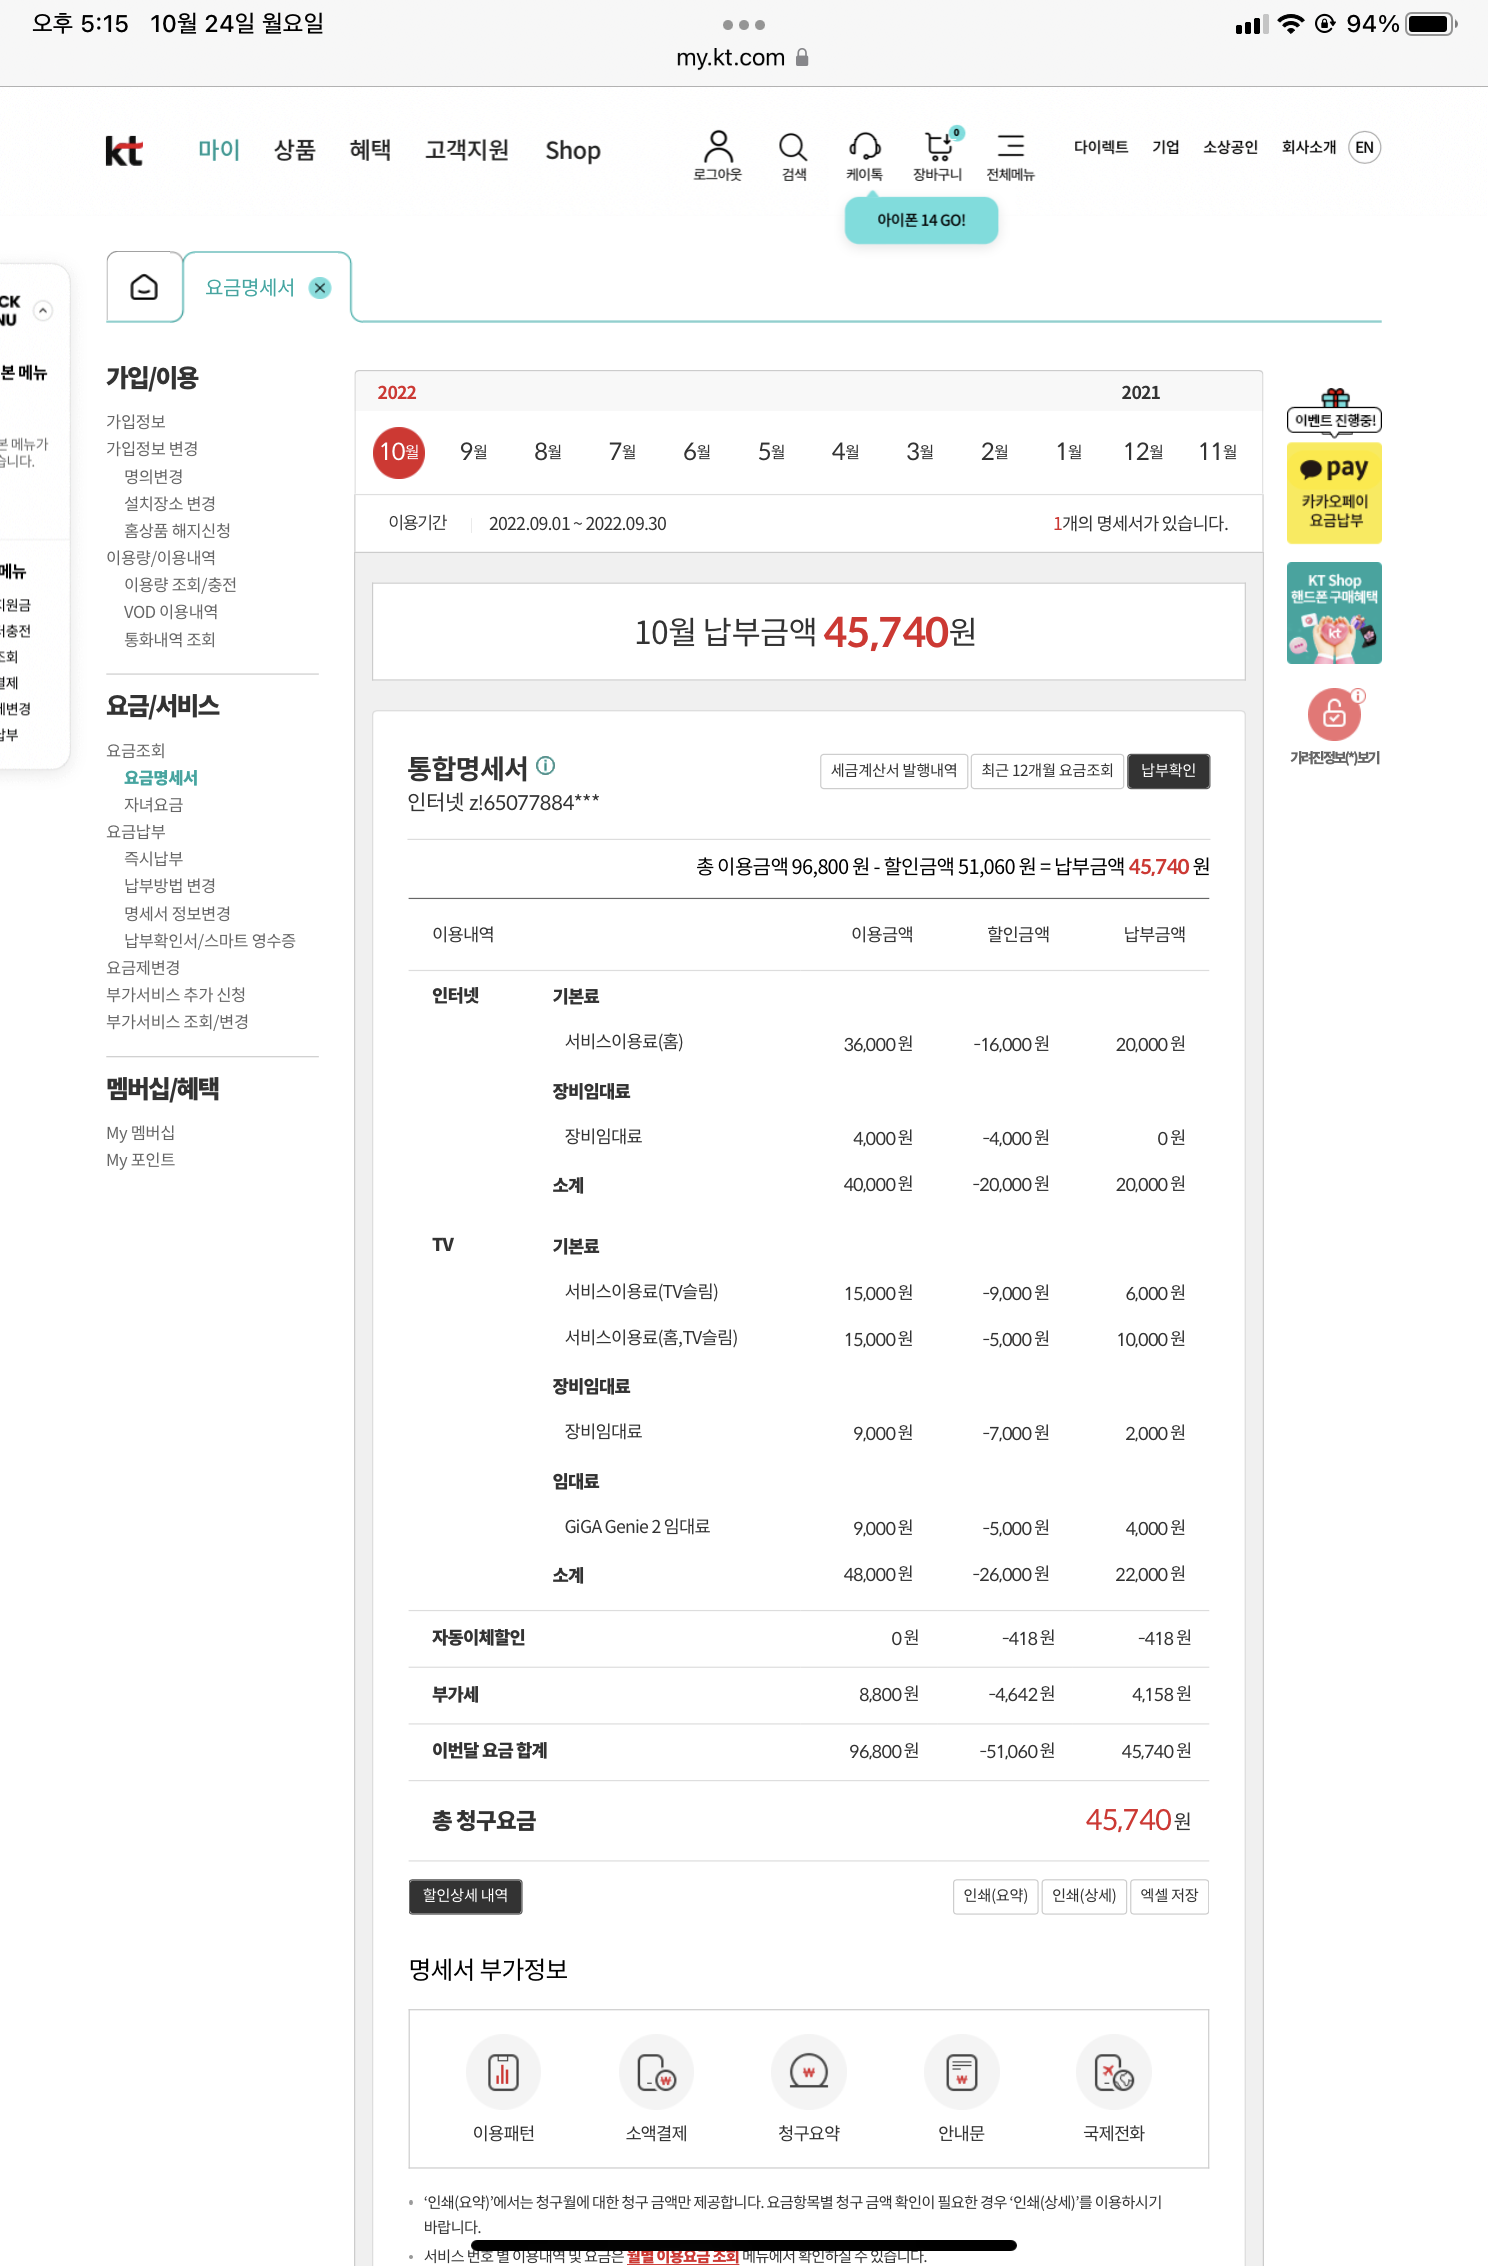Collapse the quick menu chevron on the left
The width and height of the screenshot is (1488, 2266).
coord(43,311)
